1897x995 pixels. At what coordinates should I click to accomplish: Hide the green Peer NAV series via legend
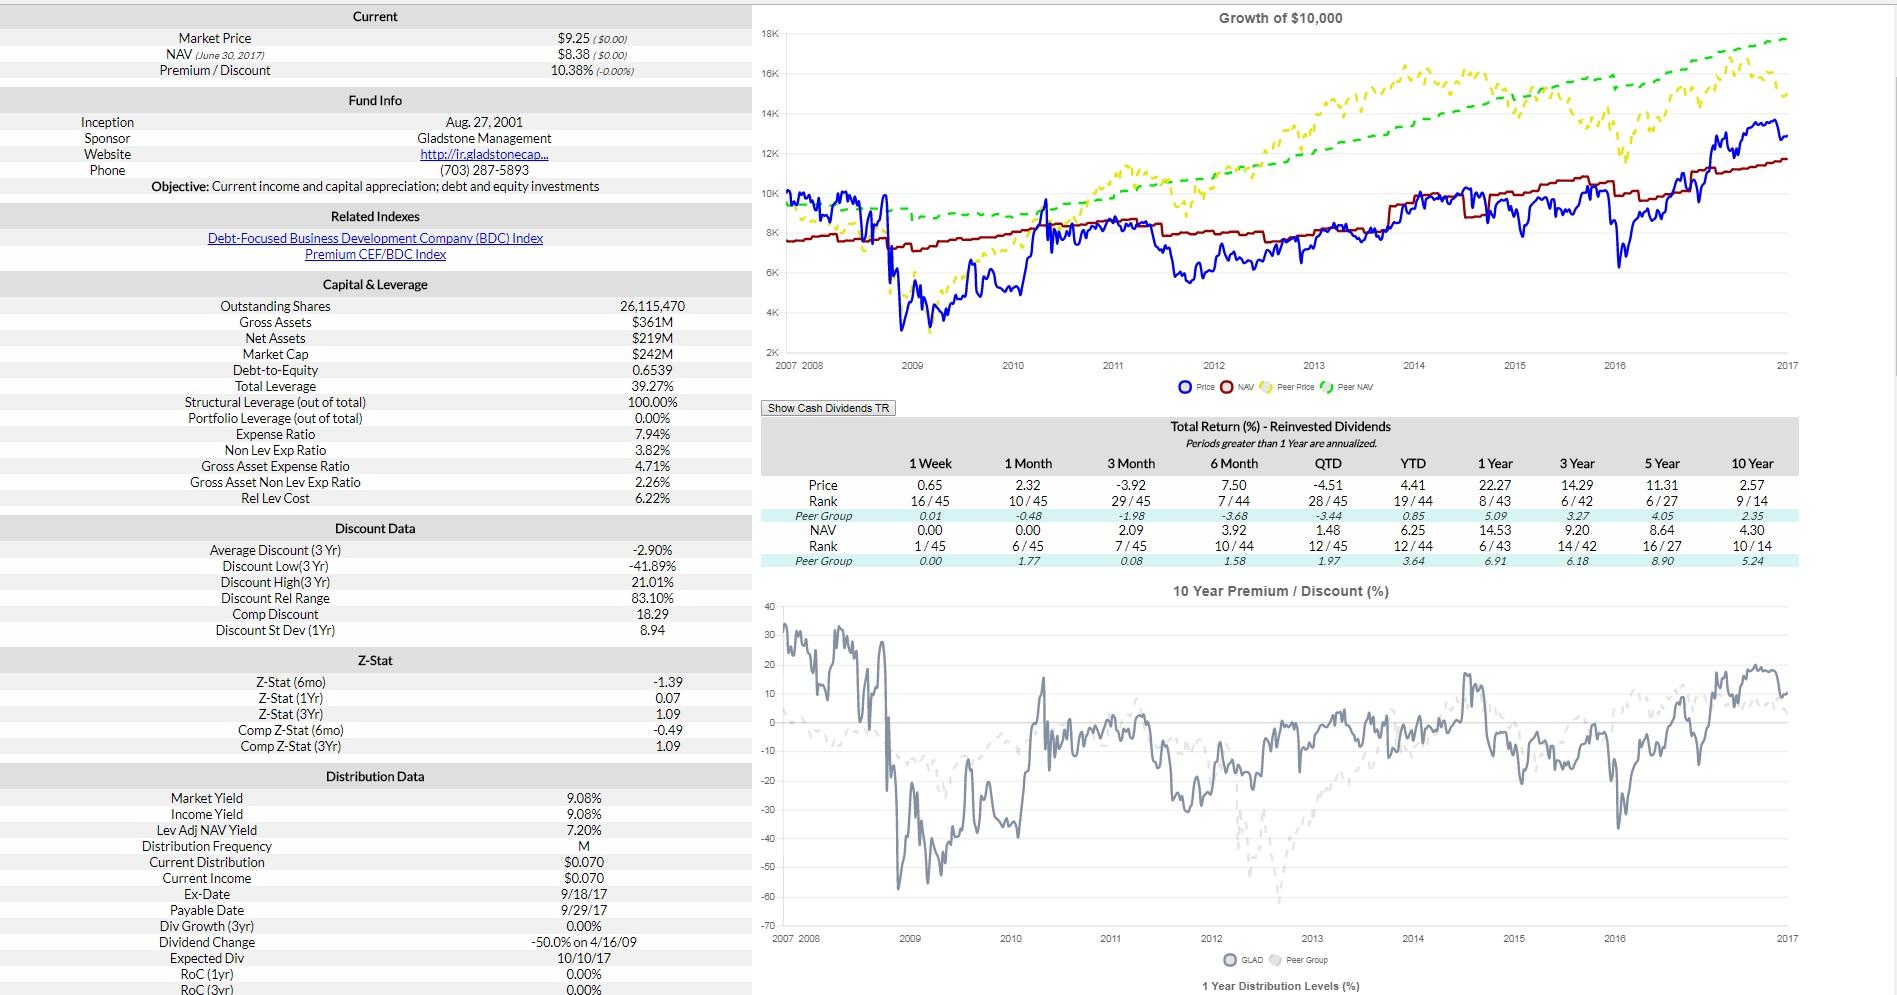[x=1327, y=387]
